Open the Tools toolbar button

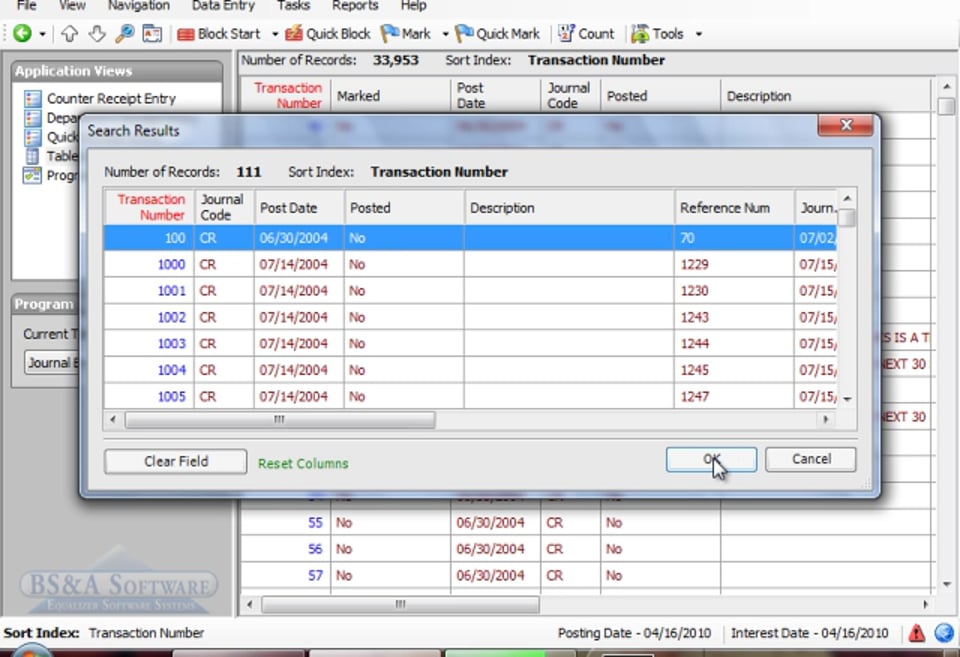(x=657, y=34)
